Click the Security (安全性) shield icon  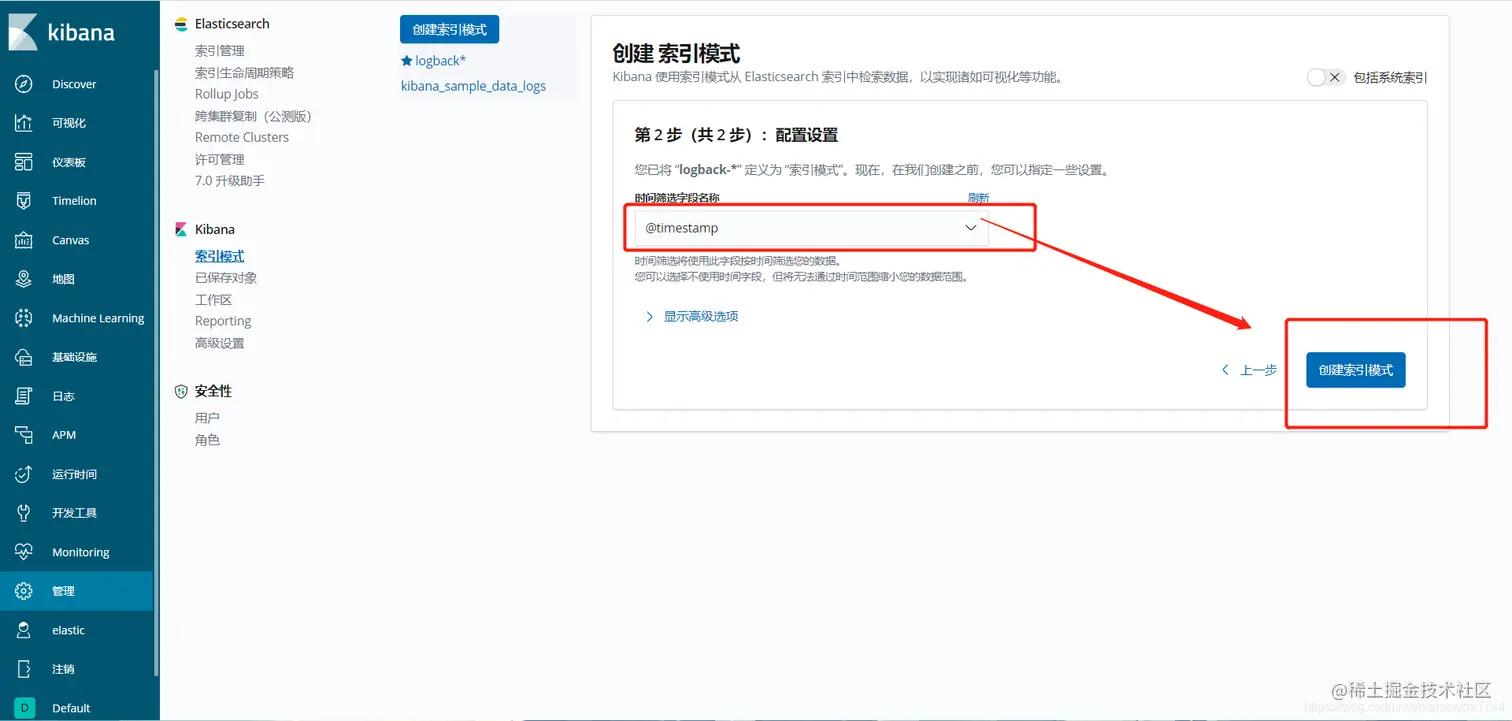(x=181, y=391)
